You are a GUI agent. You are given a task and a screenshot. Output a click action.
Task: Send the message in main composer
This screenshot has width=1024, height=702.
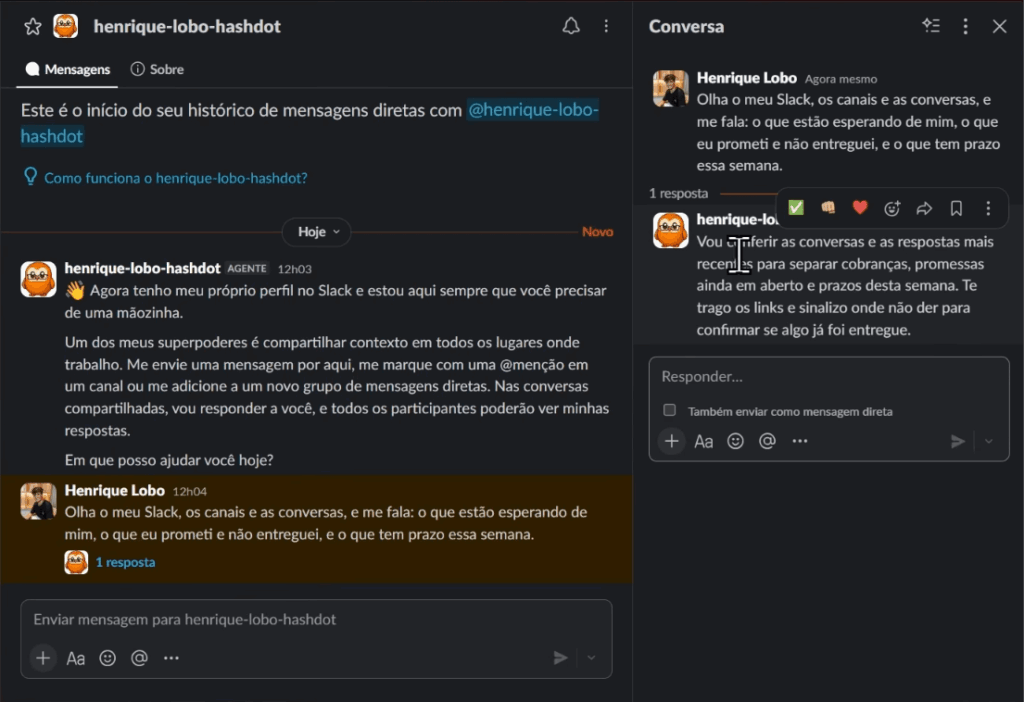click(560, 658)
